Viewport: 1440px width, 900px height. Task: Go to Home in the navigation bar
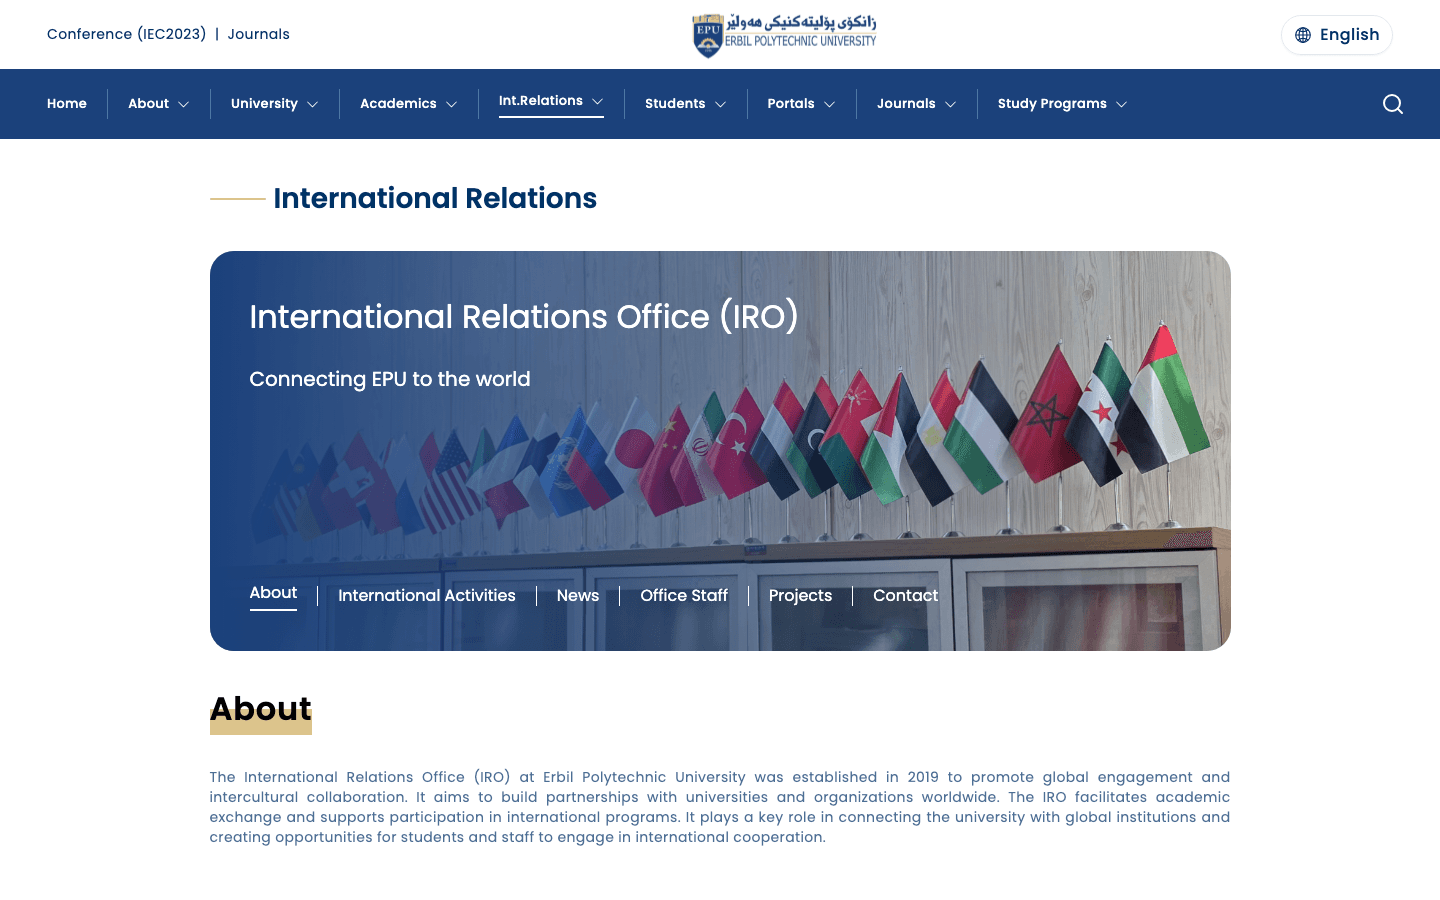(x=67, y=104)
